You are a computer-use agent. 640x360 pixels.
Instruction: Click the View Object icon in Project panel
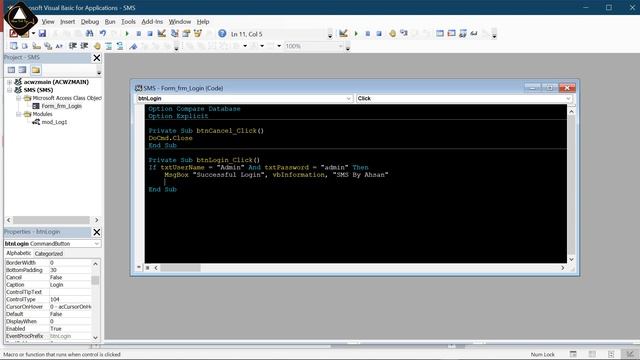(22, 70)
